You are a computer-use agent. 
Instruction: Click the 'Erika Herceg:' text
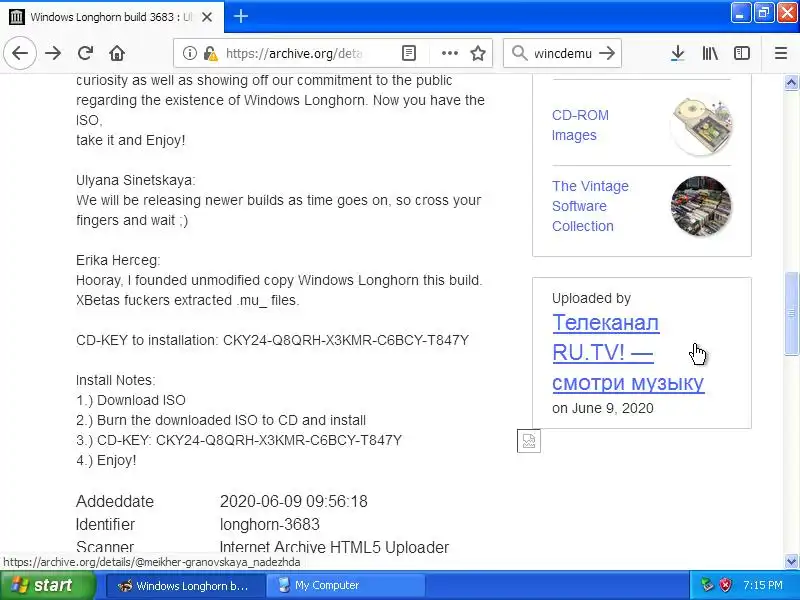click(118, 260)
